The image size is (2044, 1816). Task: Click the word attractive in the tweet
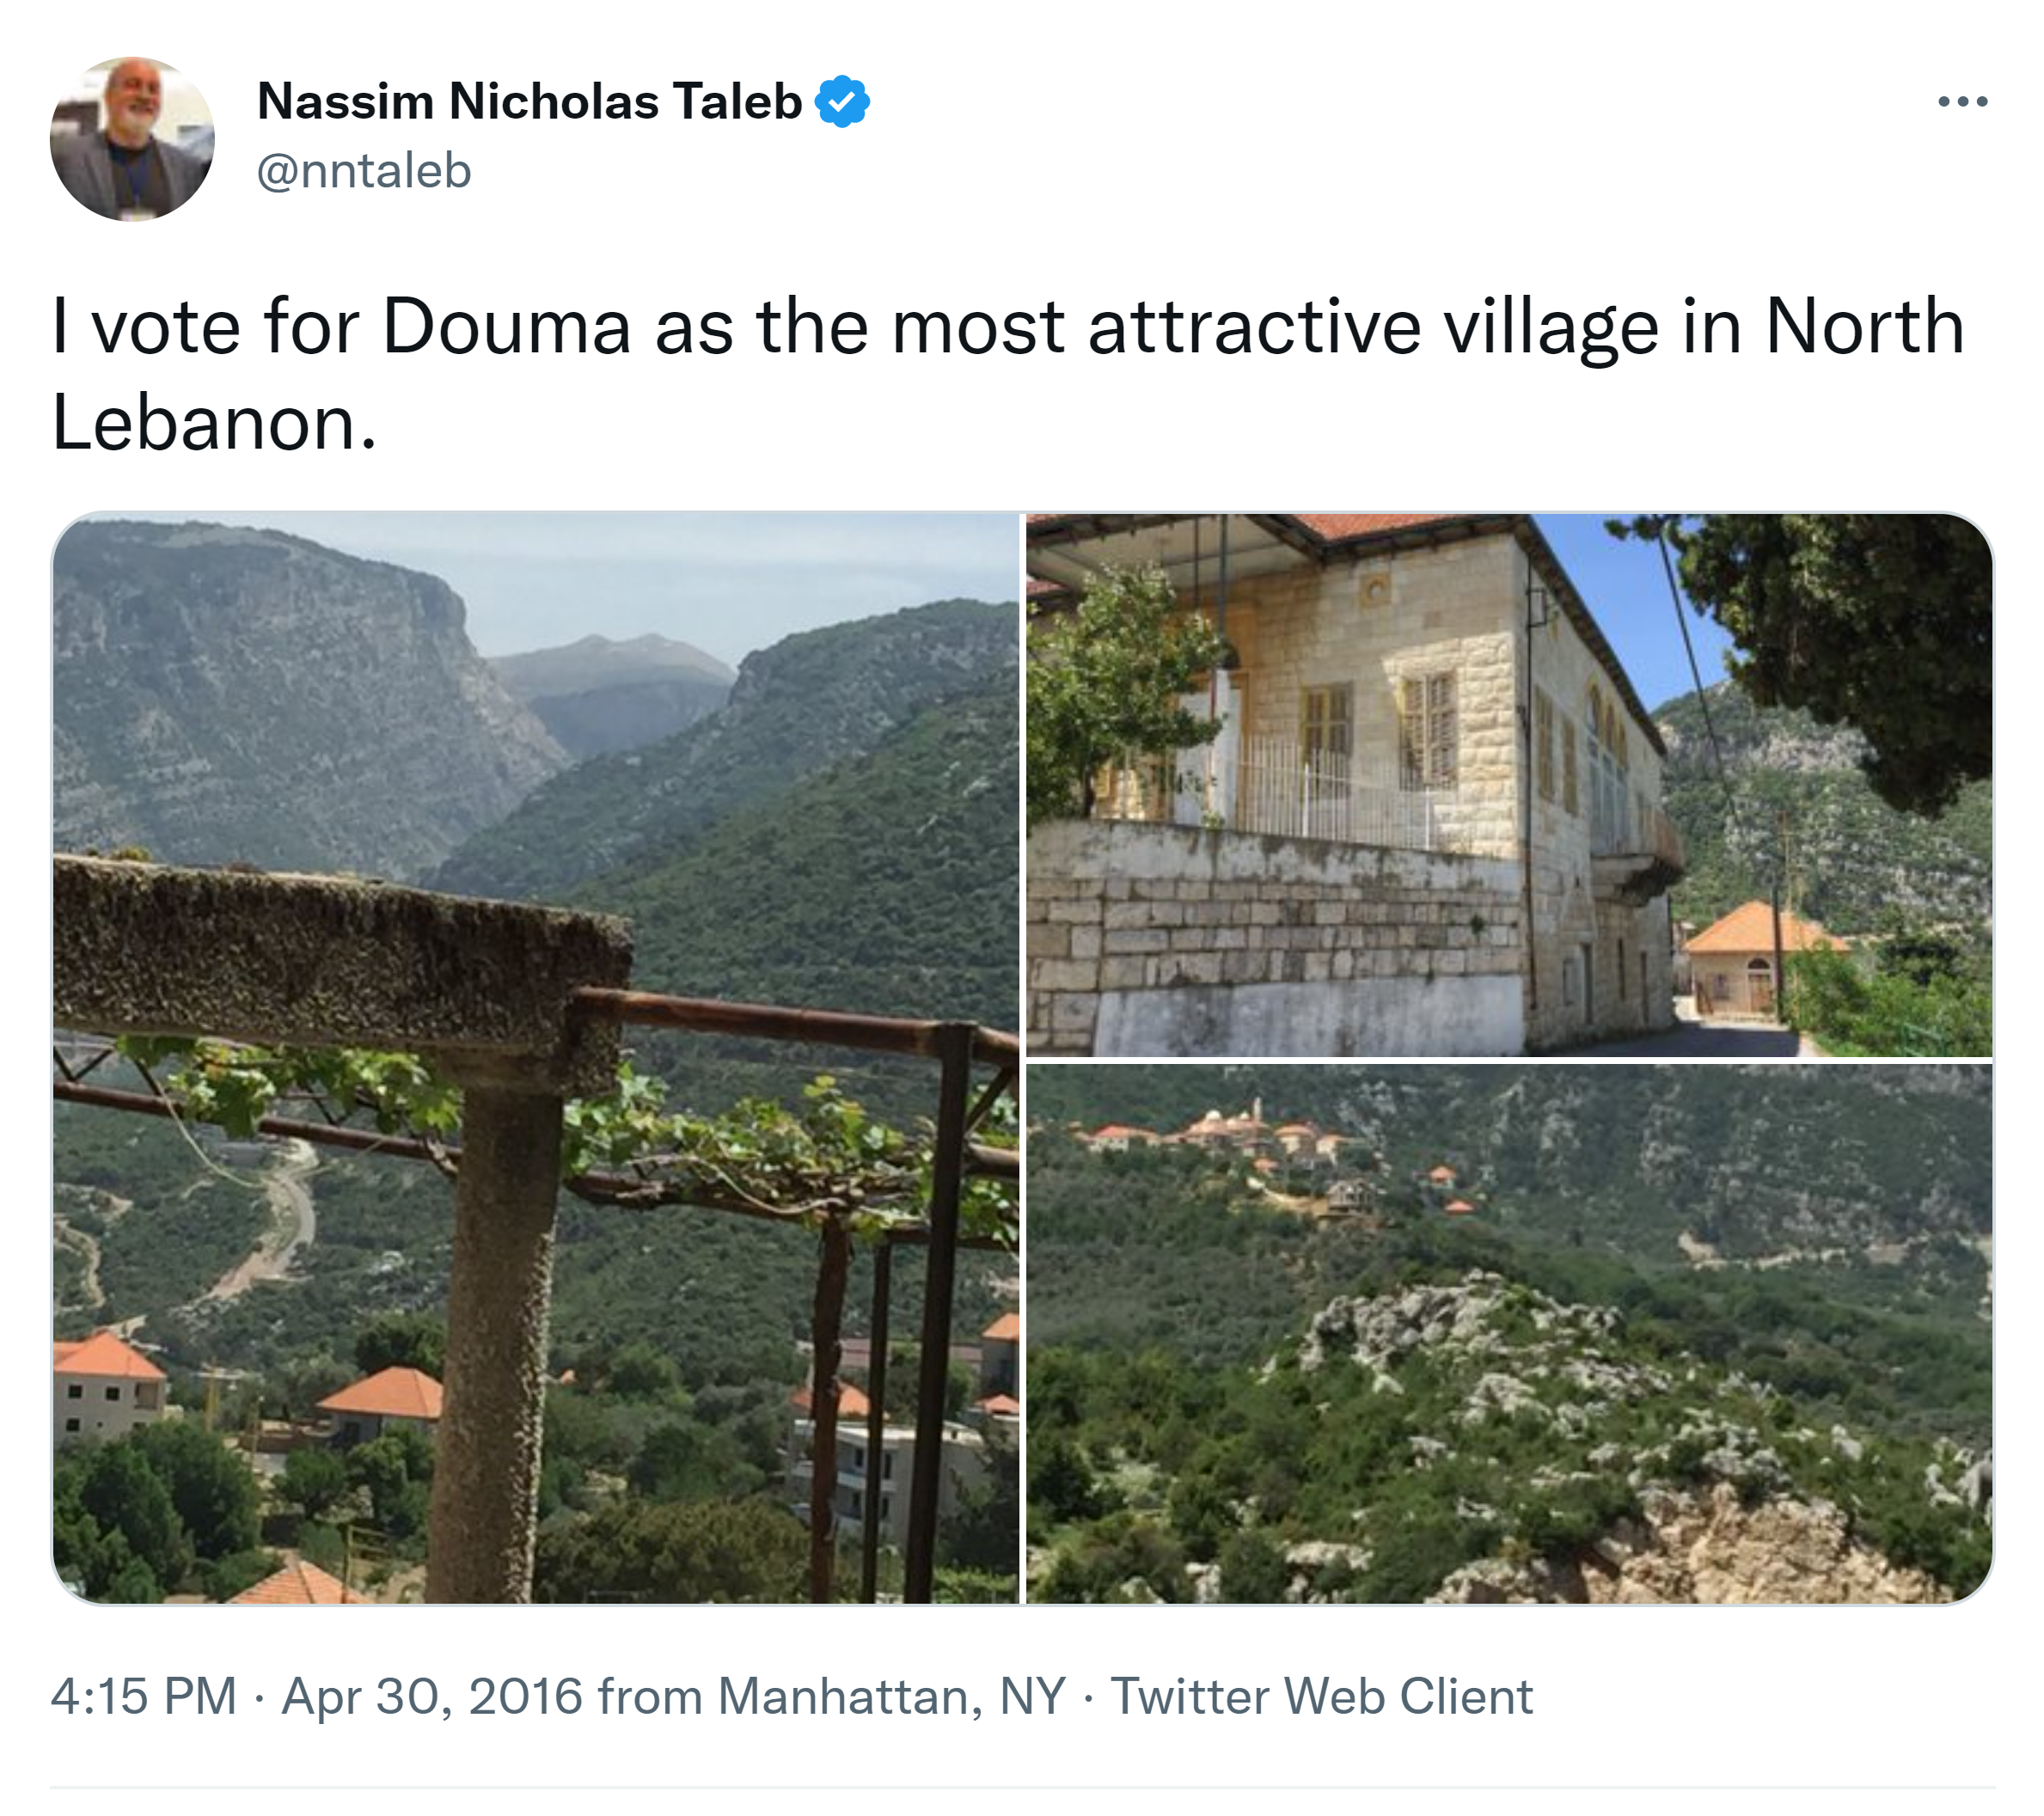(x=1254, y=327)
